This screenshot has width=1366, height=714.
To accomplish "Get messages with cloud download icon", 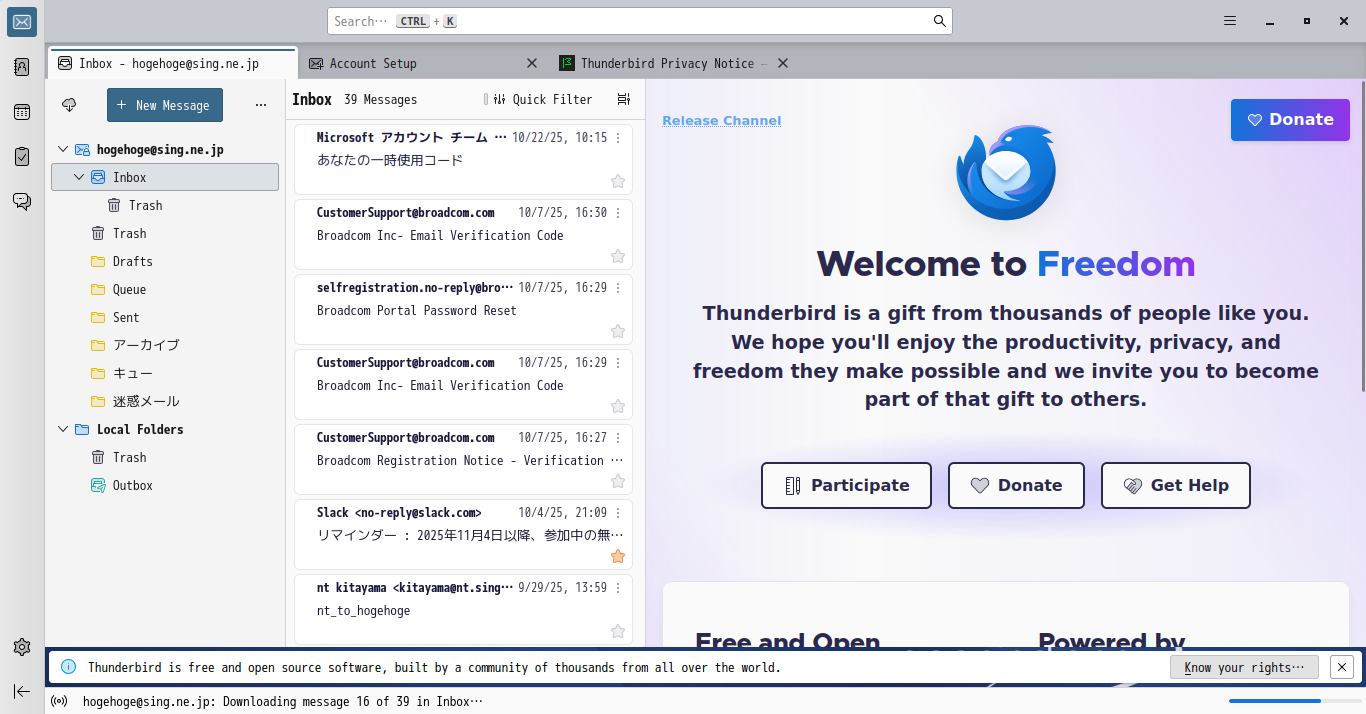I will tap(69, 105).
